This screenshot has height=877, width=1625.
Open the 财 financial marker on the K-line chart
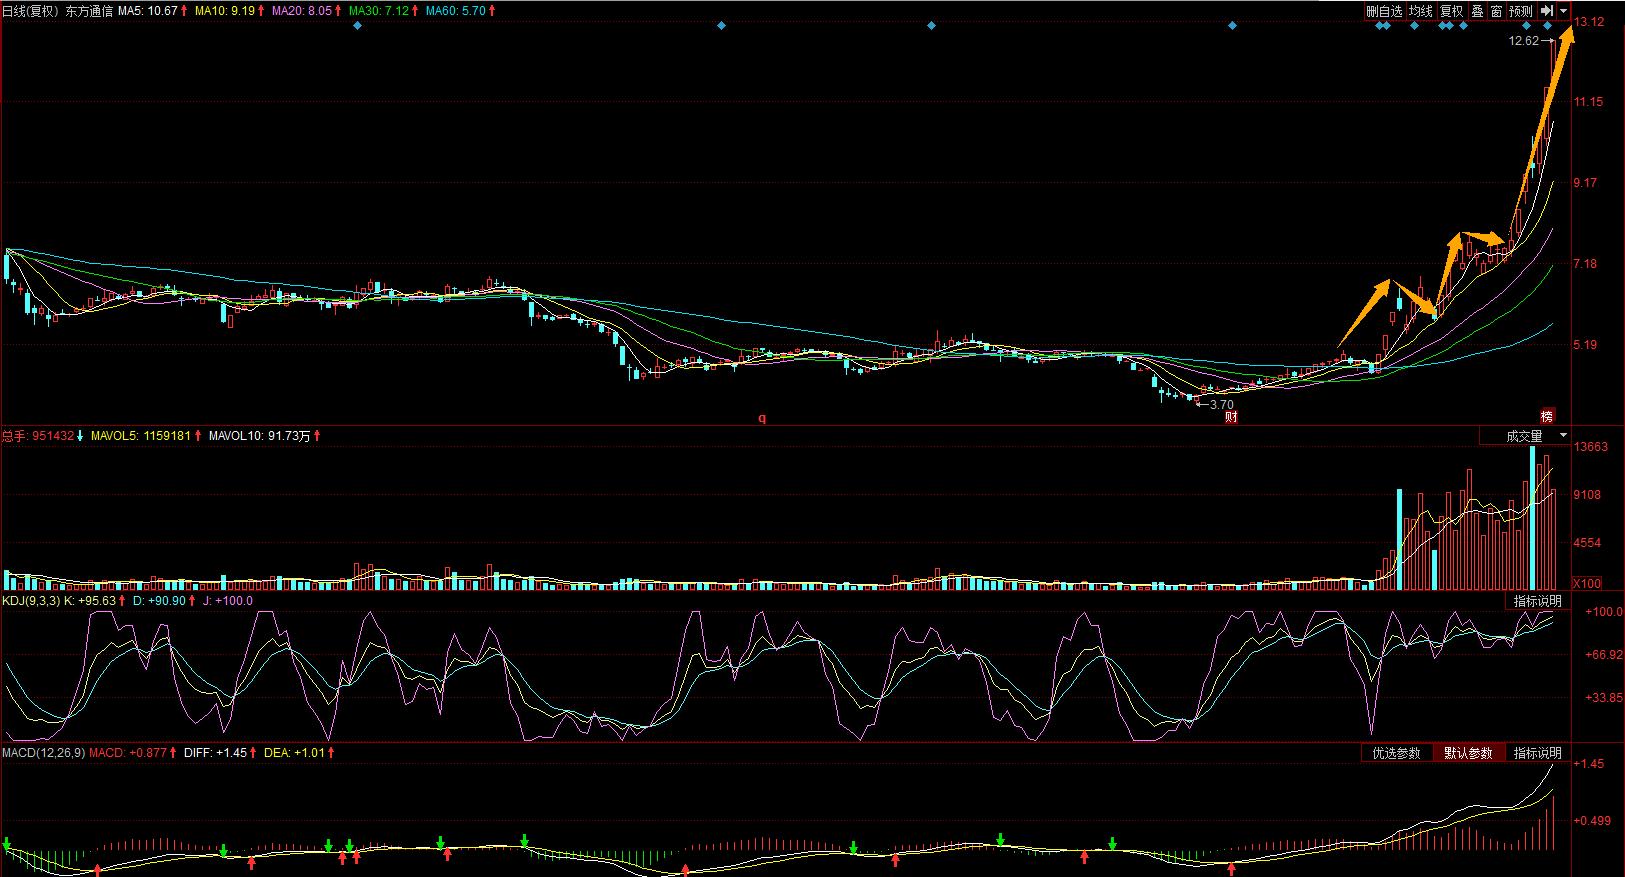click(1231, 417)
